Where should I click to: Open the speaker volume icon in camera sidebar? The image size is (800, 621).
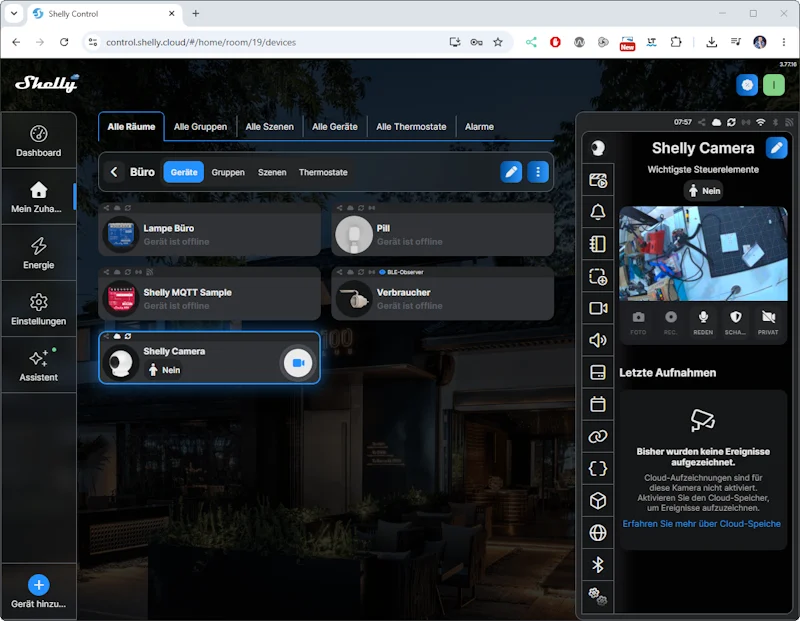coord(597,340)
